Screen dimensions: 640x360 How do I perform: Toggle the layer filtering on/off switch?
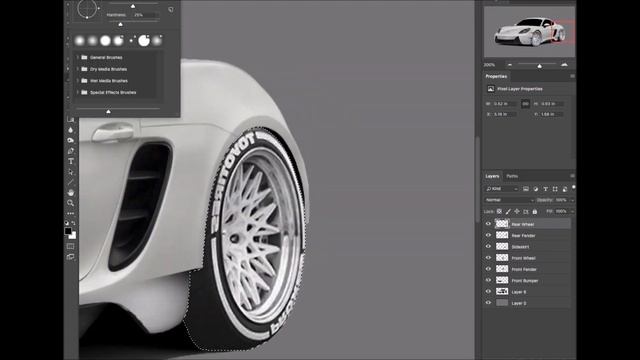pos(573,187)
